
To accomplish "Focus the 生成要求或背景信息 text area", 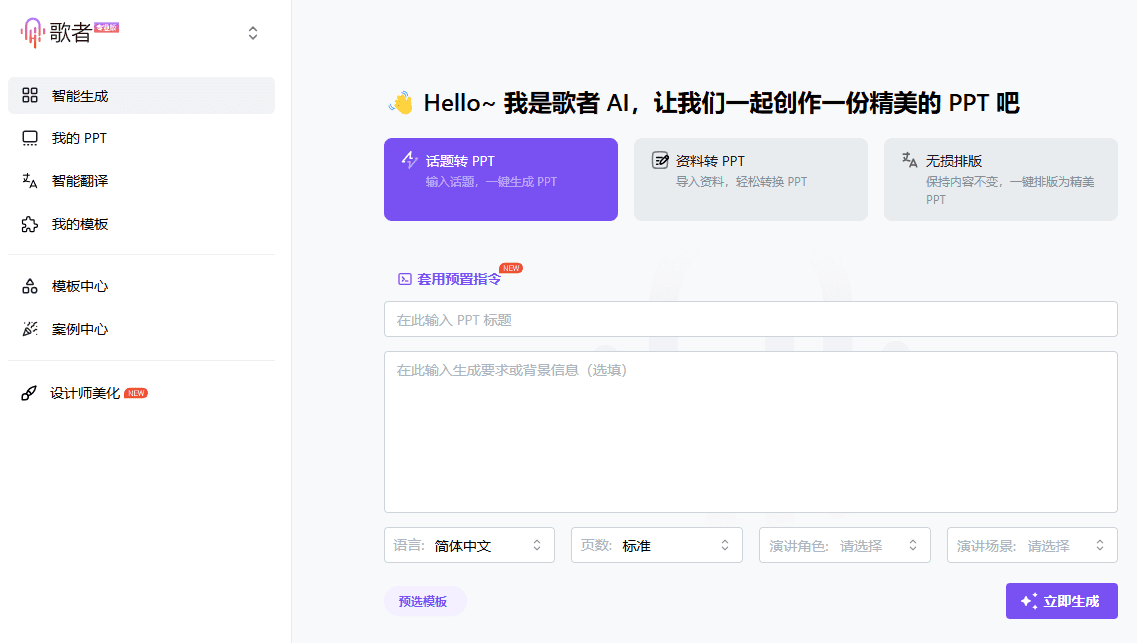I will 751,432.
